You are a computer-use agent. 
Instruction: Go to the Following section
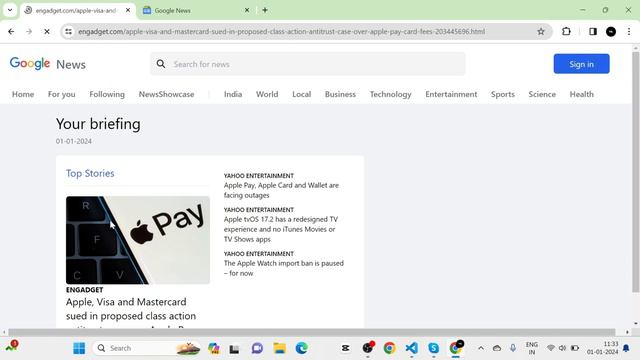107,94
